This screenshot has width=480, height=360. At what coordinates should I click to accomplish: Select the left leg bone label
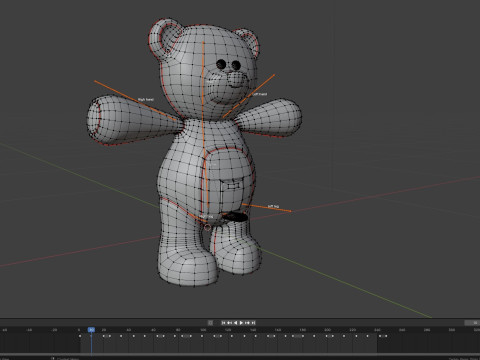coord(273,206)
